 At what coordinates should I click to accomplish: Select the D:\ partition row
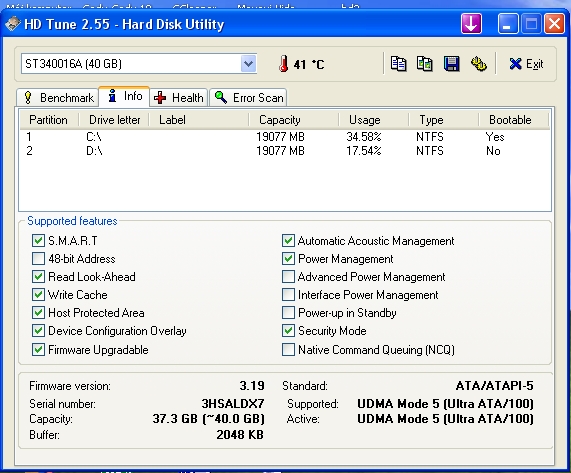(x=284, y=151)
